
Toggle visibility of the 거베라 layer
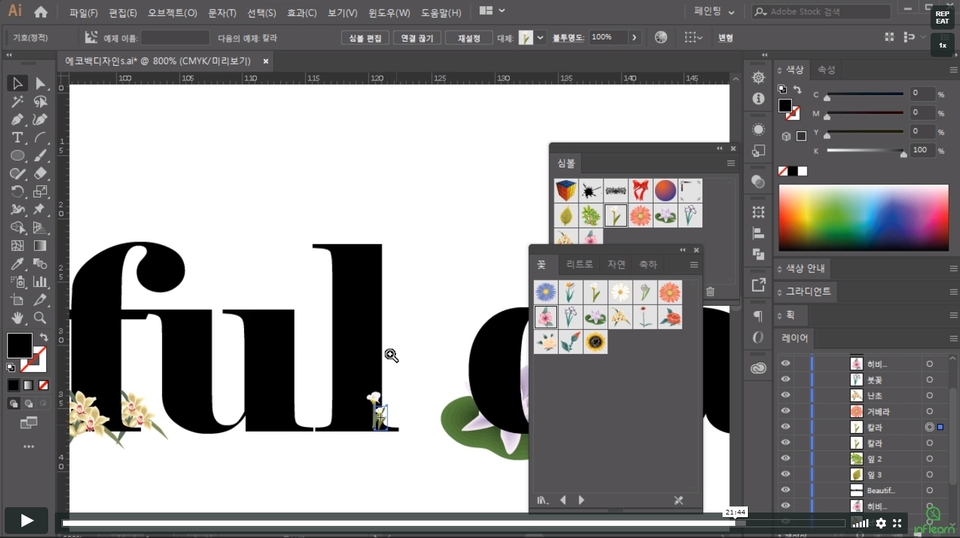click(x=785, y=412)
